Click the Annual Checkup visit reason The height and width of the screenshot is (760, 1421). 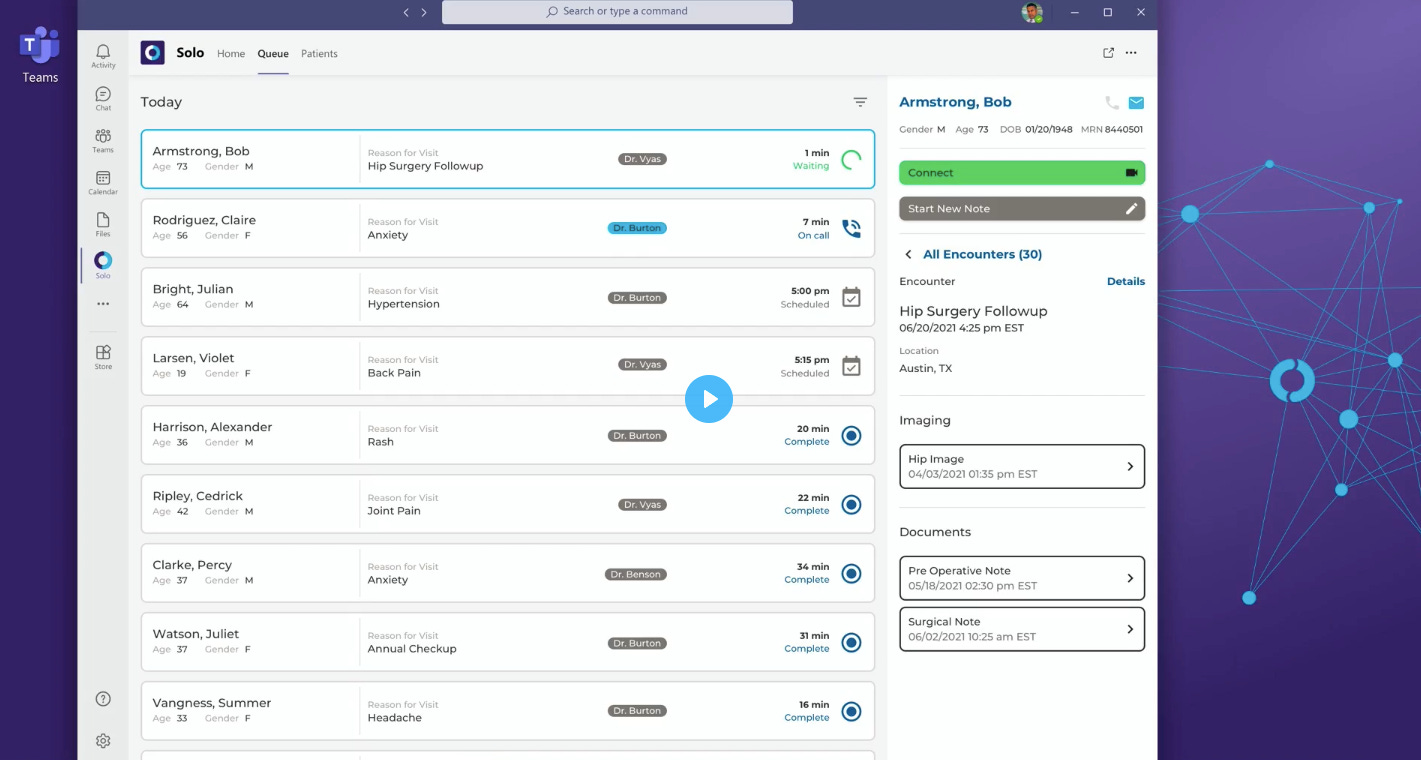(412, 649)
